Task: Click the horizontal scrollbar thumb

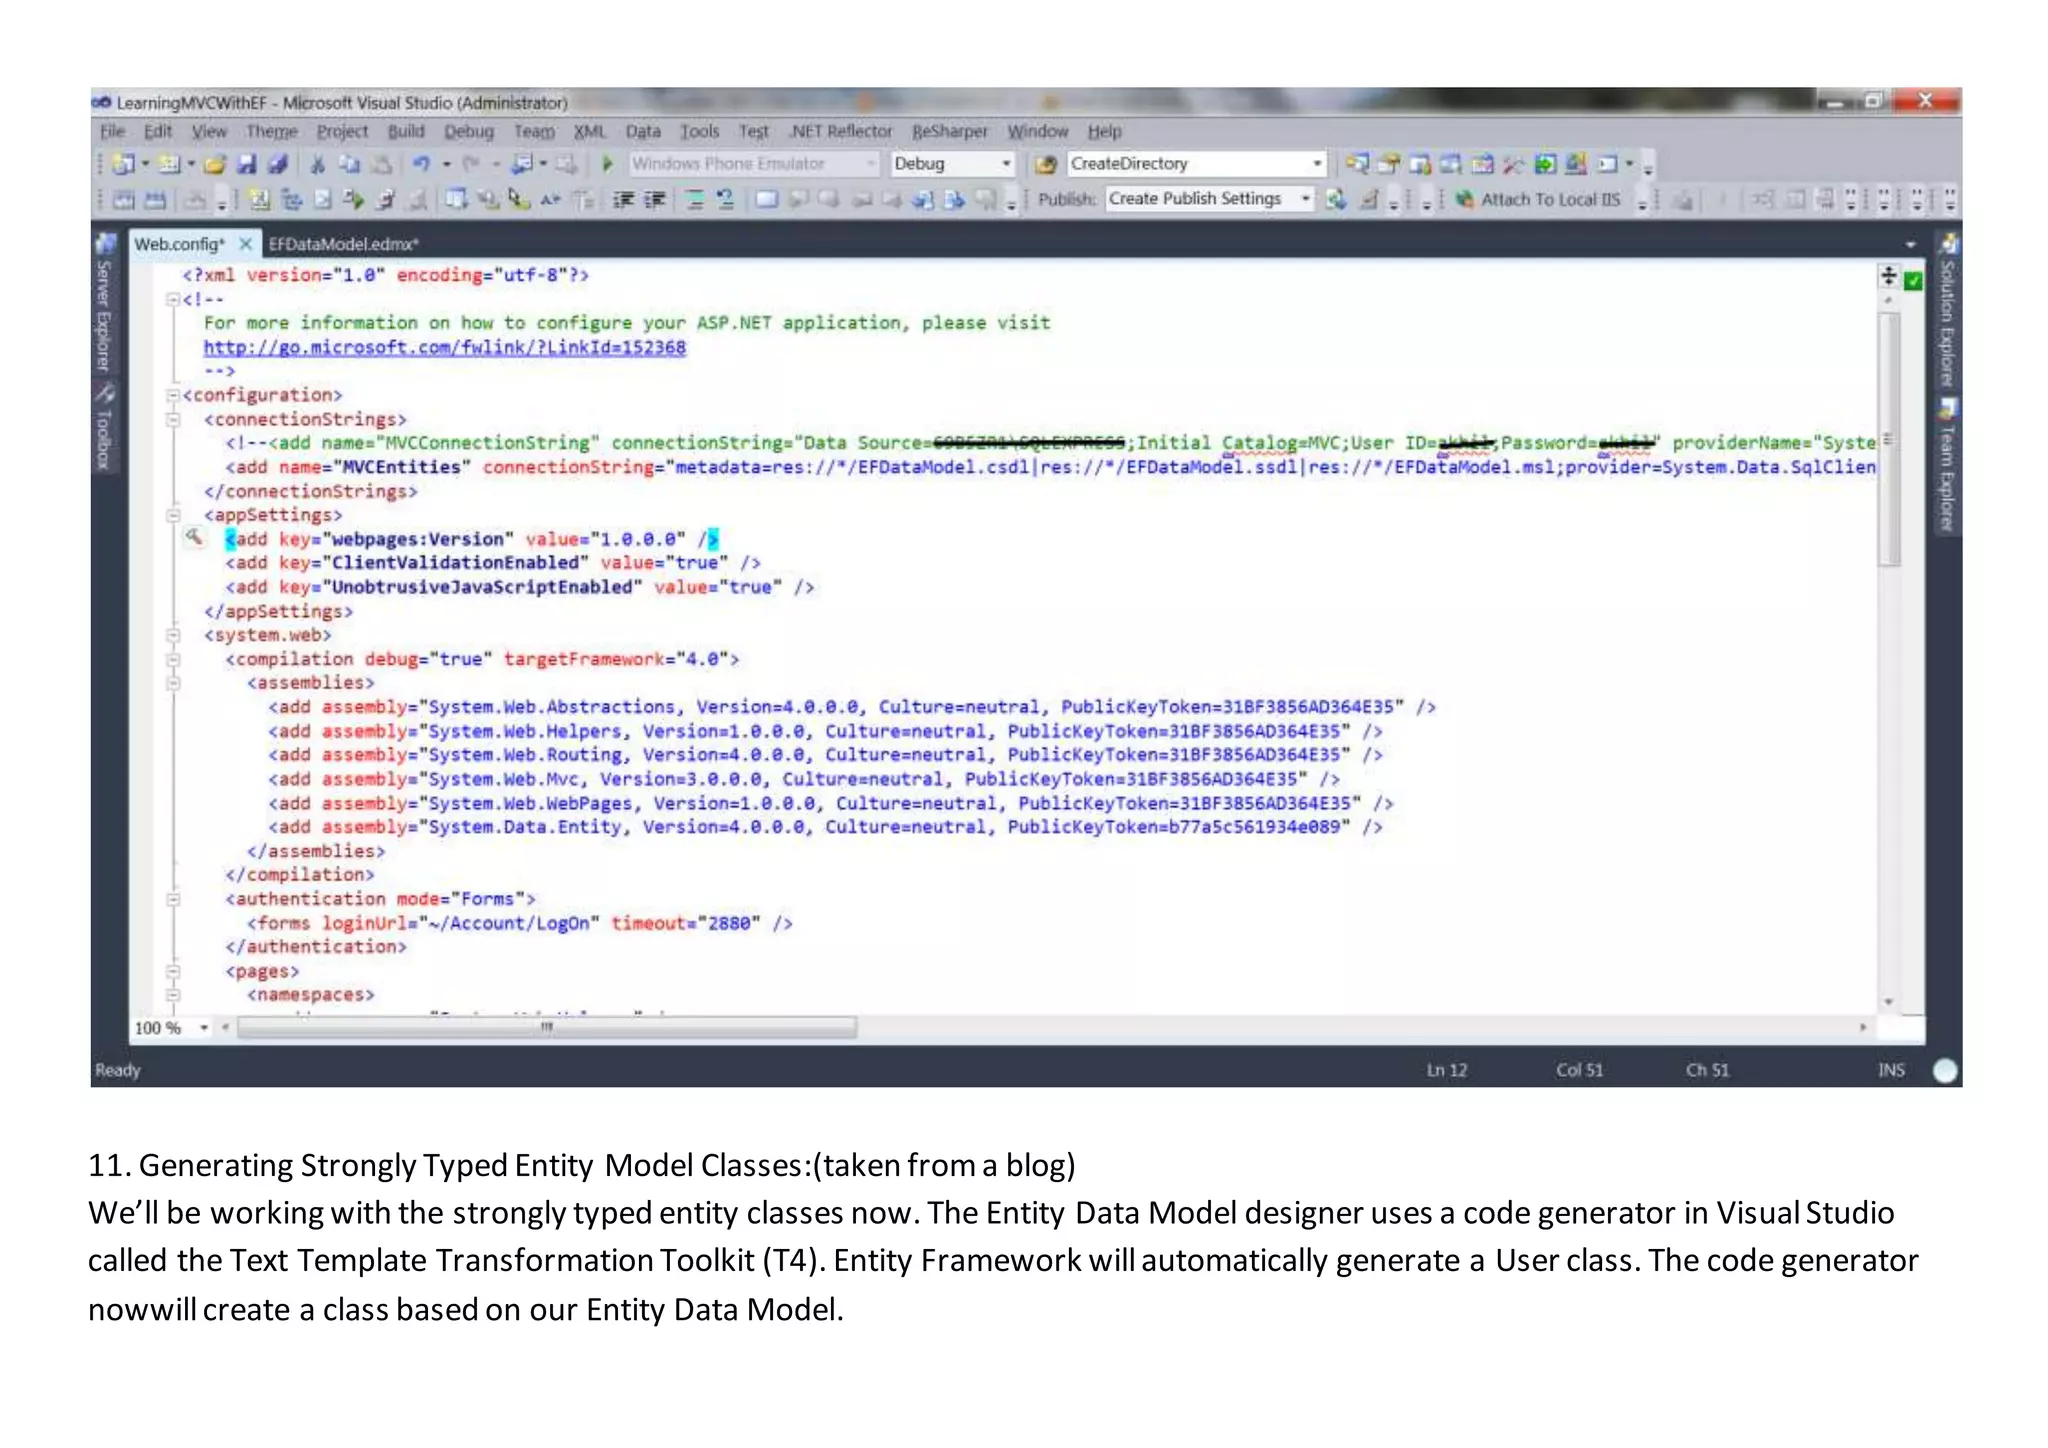Action: 547,1028
